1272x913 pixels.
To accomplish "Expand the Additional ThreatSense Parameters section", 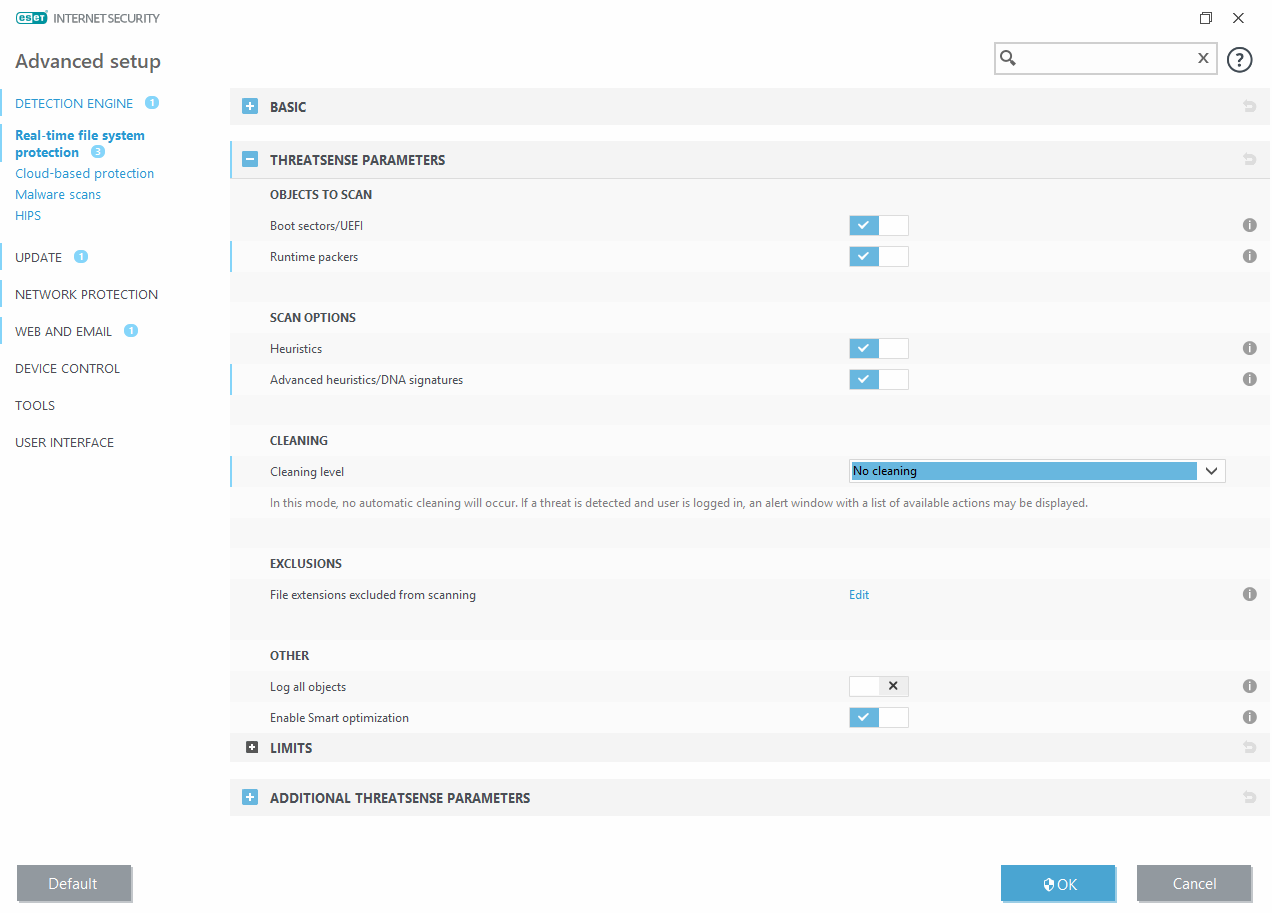I will pyautogui.click(x=250, y=798).
